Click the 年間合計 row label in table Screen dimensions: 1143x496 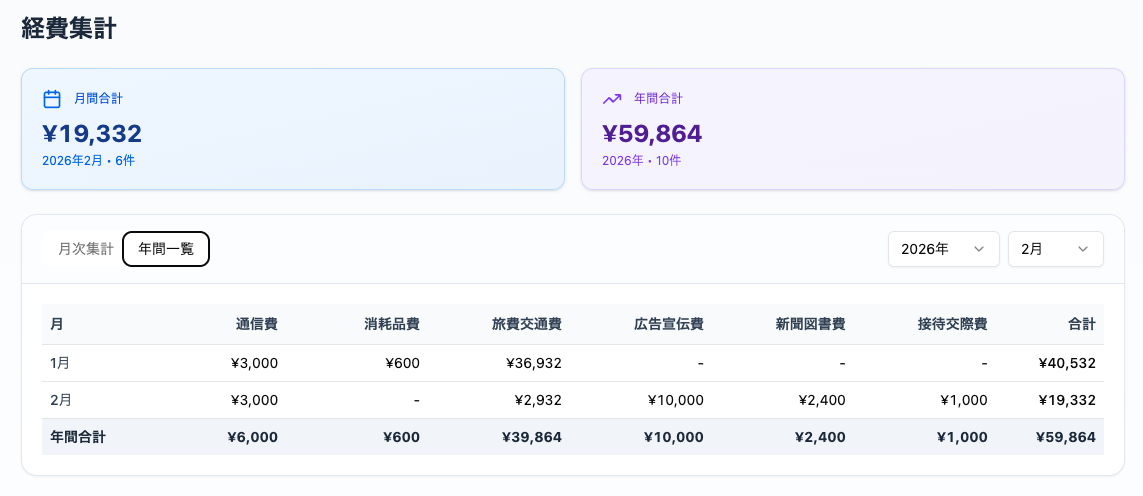78,437
